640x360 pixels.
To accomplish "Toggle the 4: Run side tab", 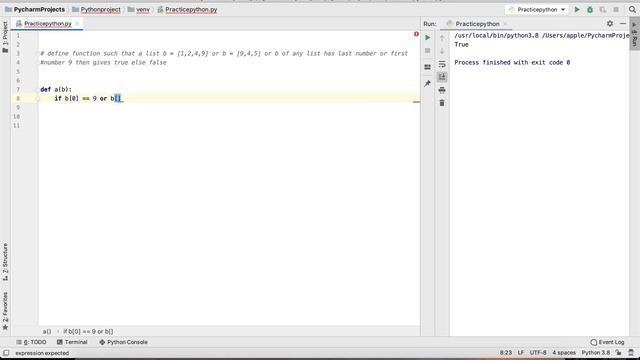I will (x=634, y=35).
